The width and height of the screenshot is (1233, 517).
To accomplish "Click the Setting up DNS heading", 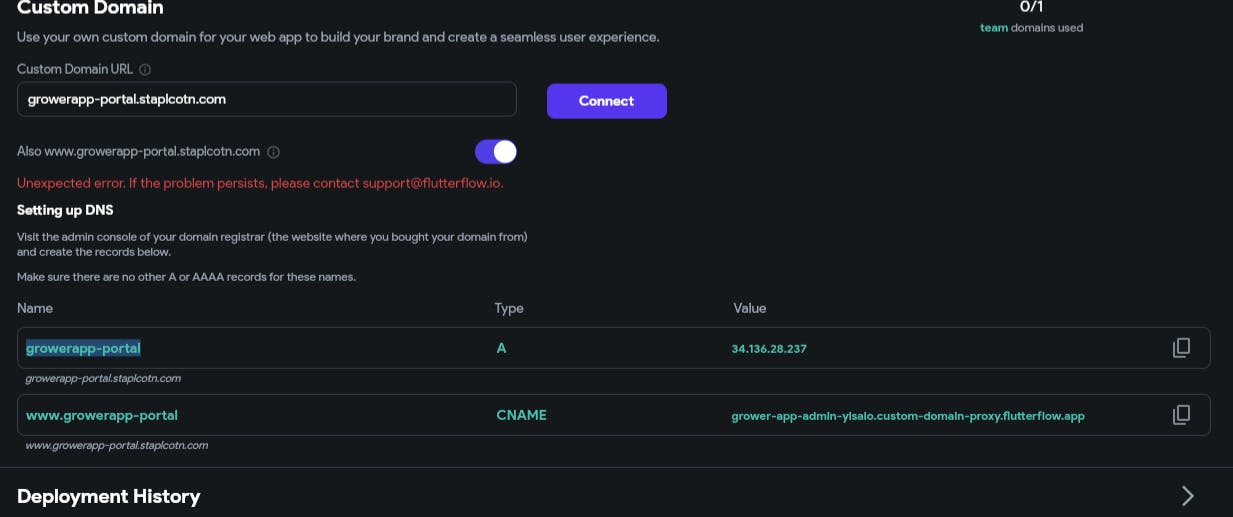I will 65,210.
